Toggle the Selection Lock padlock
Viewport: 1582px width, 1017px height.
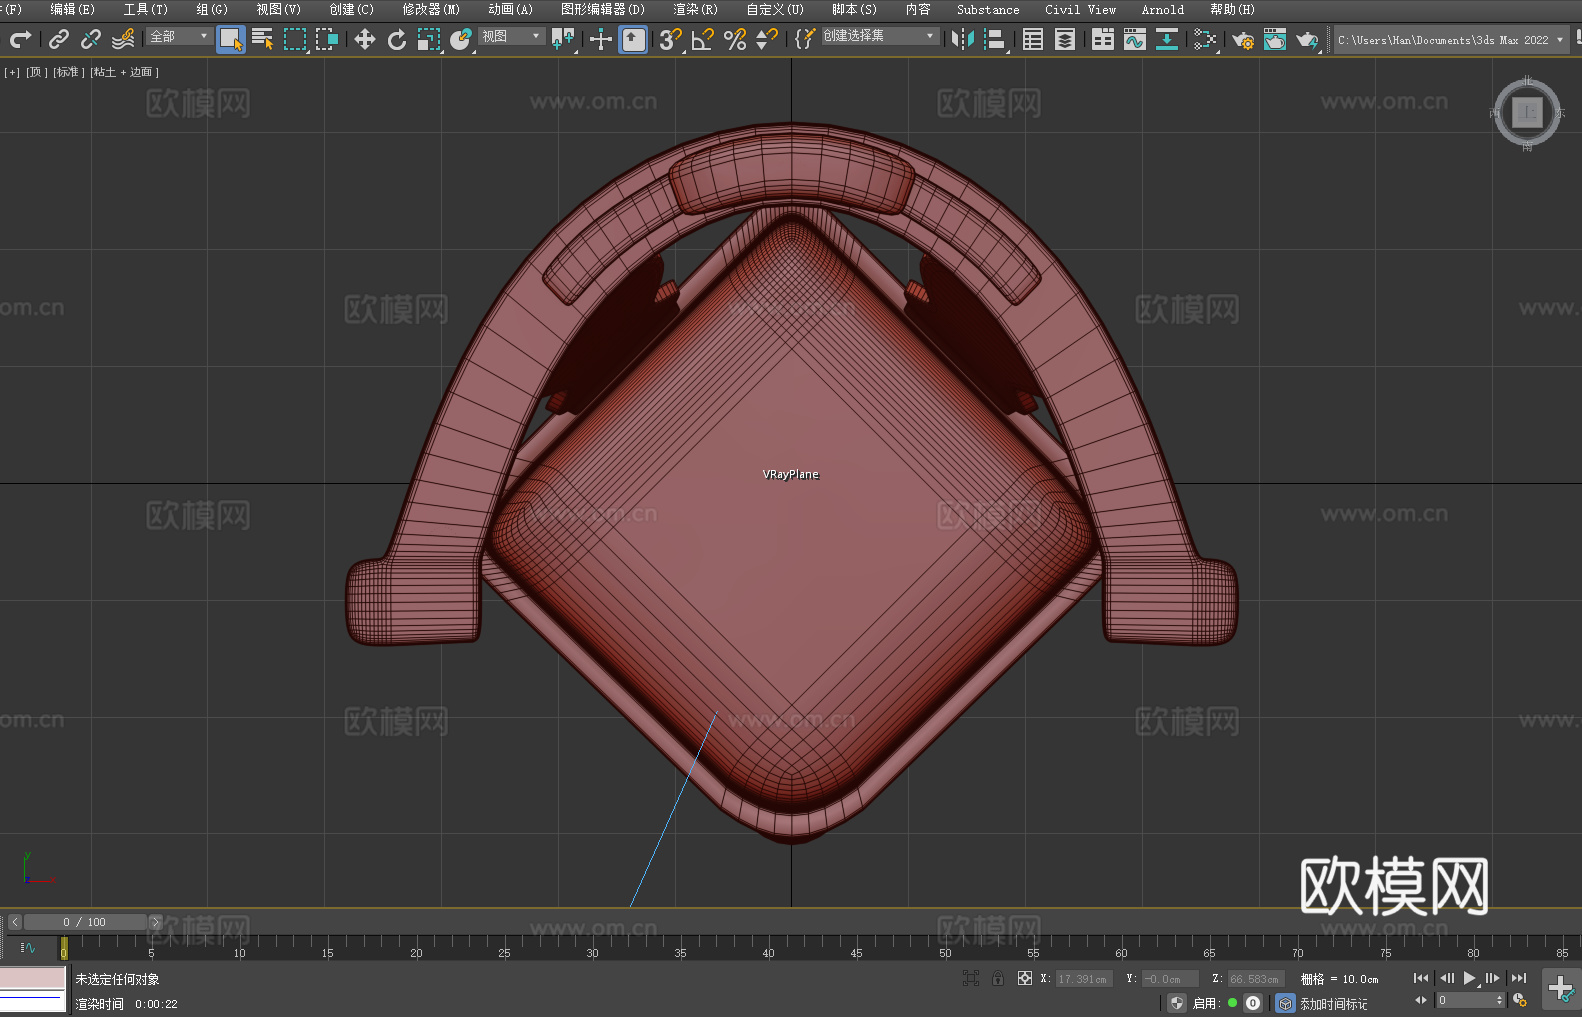click(x=998, y=978)
